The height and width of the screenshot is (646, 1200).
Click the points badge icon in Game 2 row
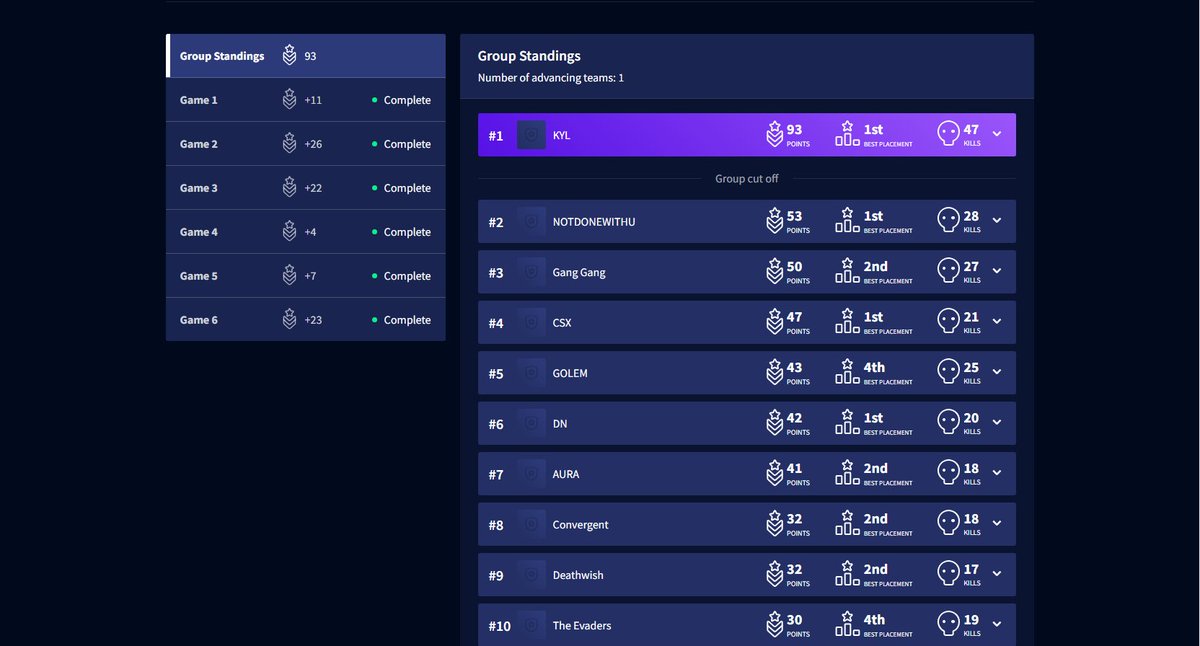289,144
